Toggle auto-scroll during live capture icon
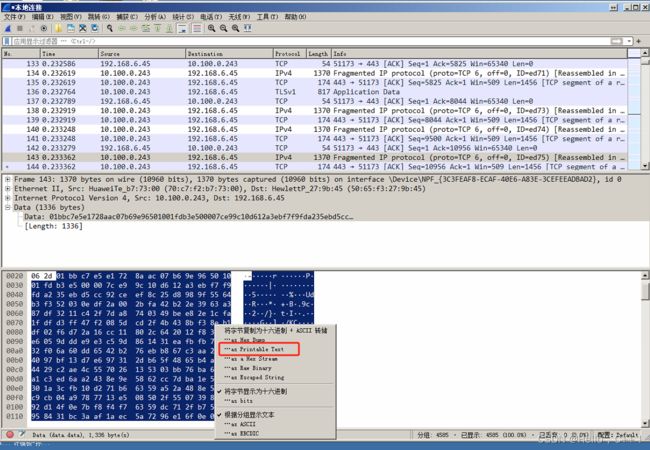This screenshot has height=450, width=650. tap(182, 28)
